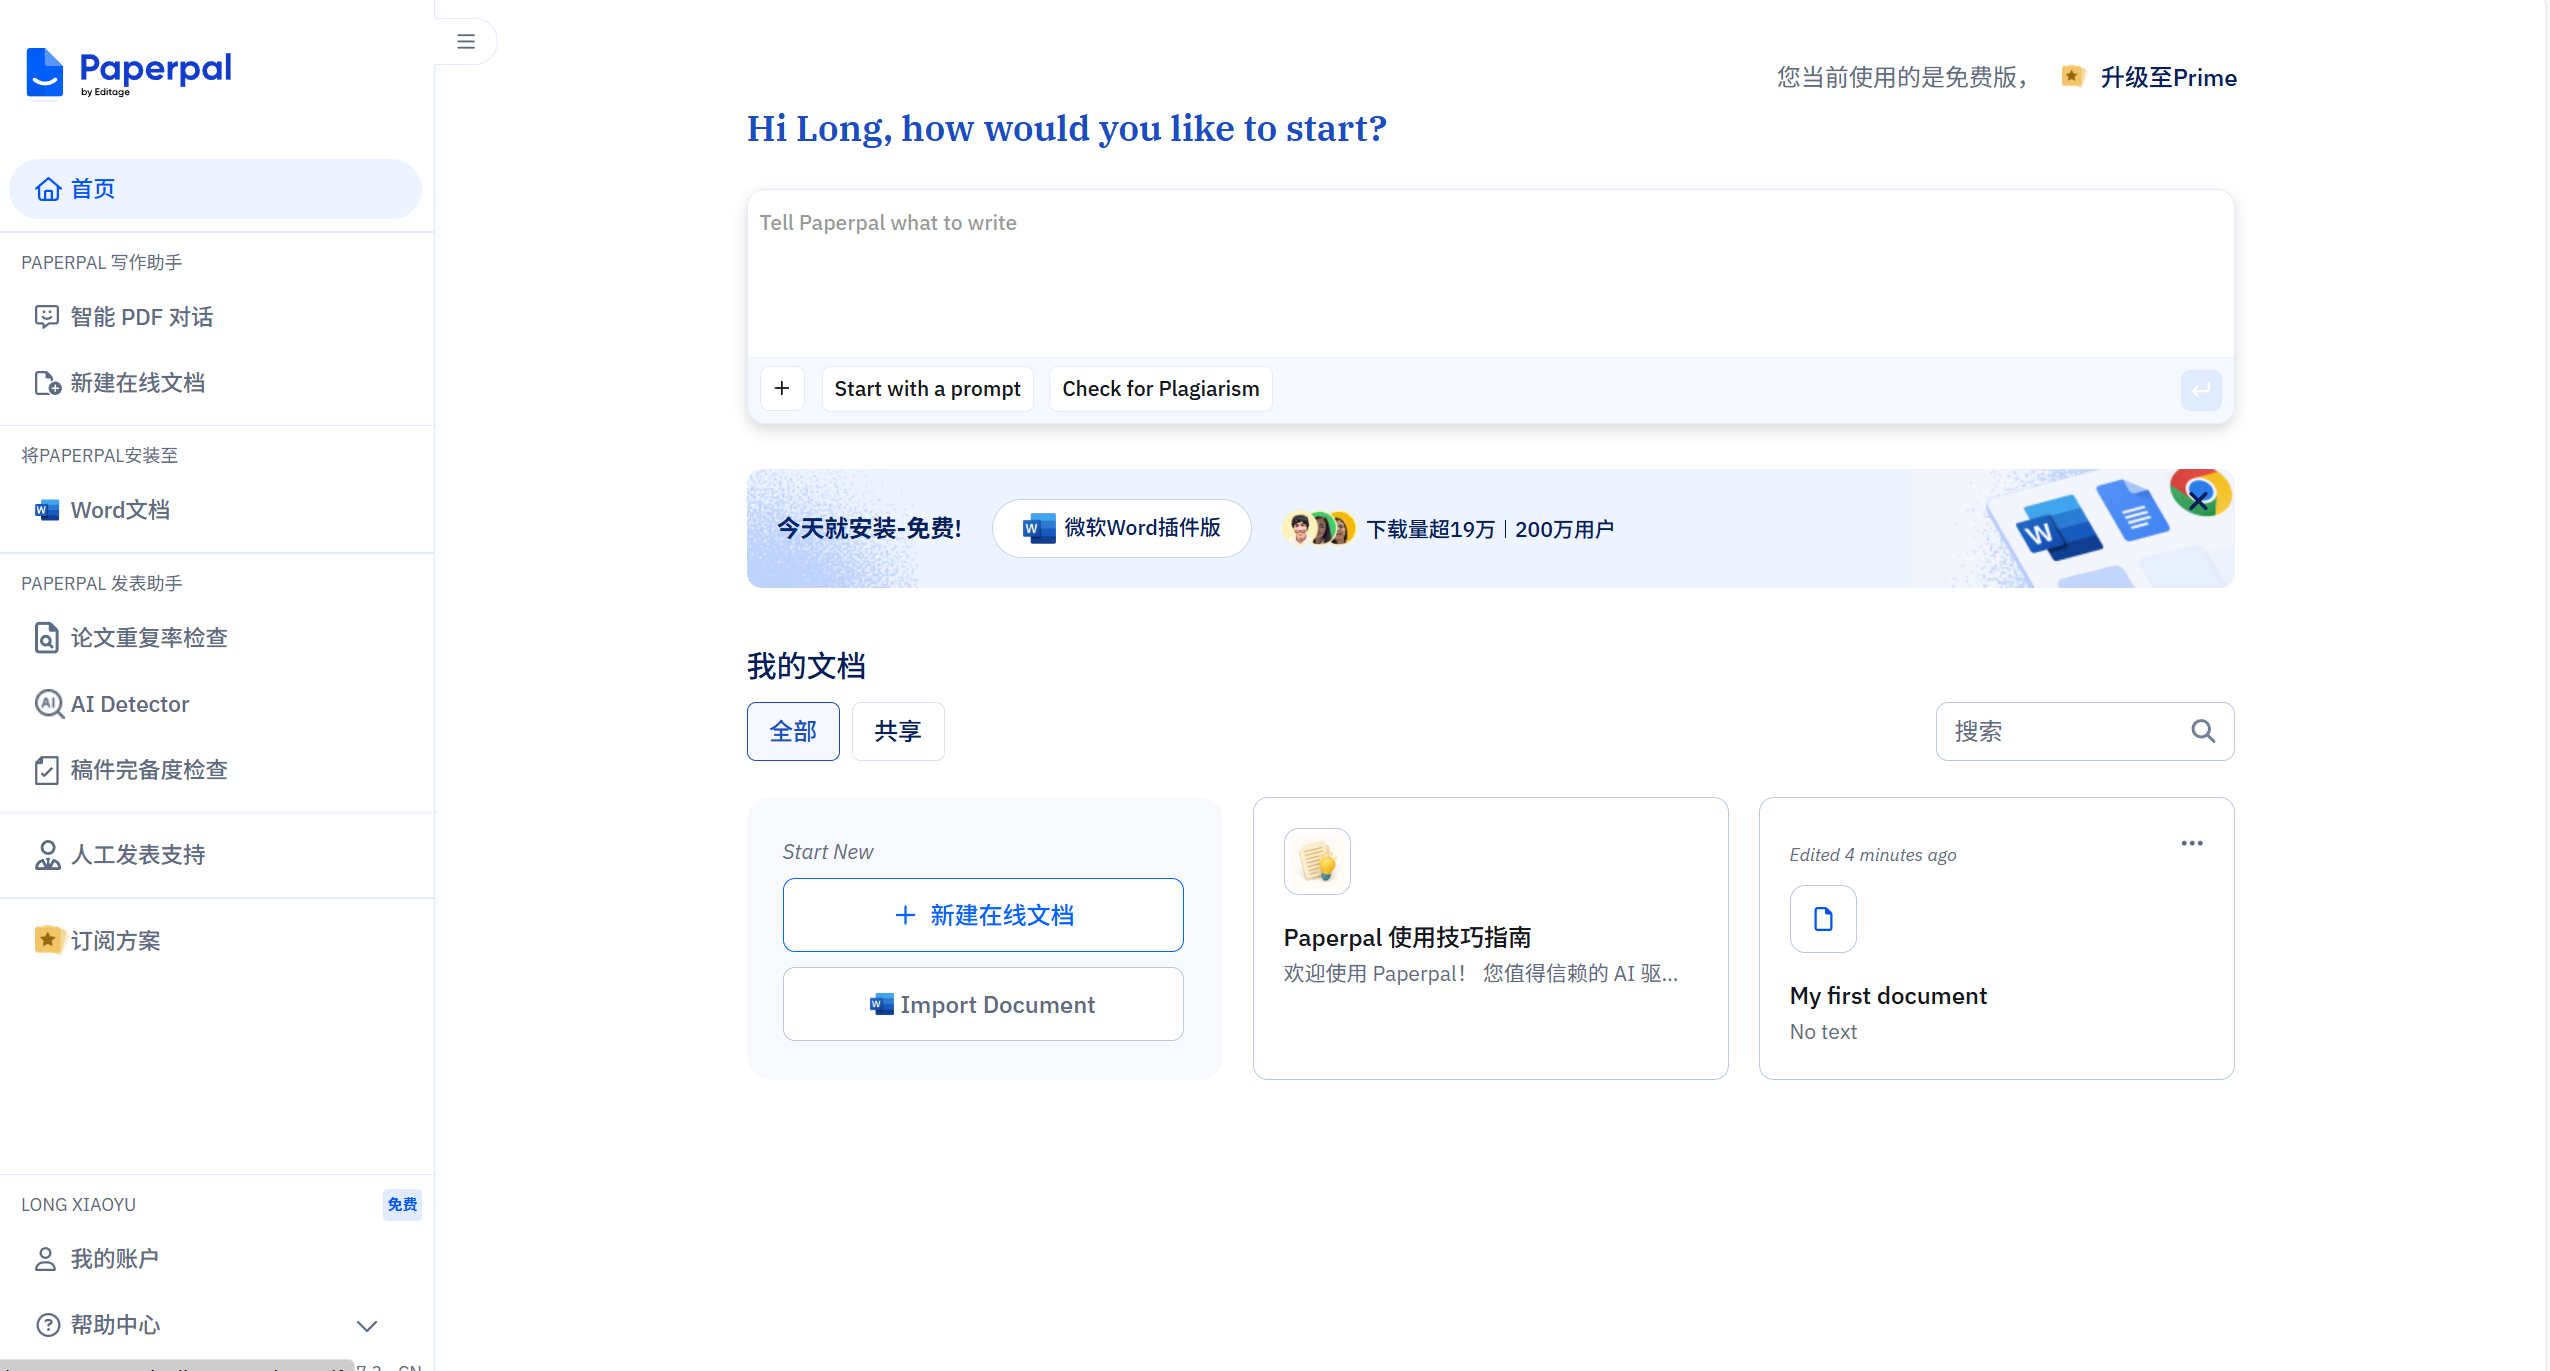Open 论文重复率检查 plagiarism check
This screenshot has height=1371, width=2550.
click(x=148, y=638)
